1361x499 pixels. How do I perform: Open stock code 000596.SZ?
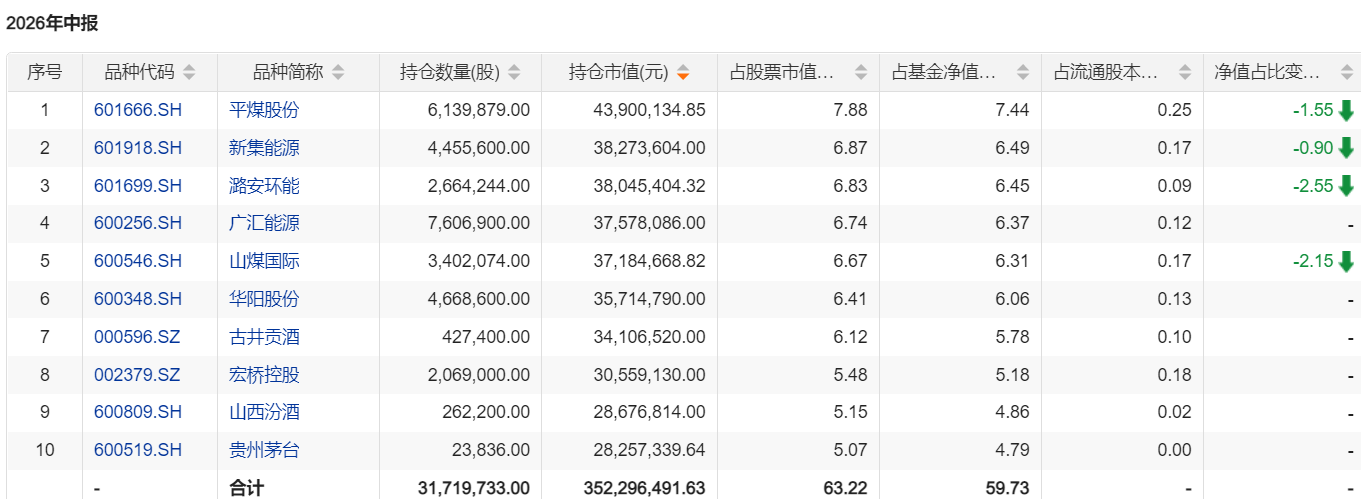coord(137,337)
